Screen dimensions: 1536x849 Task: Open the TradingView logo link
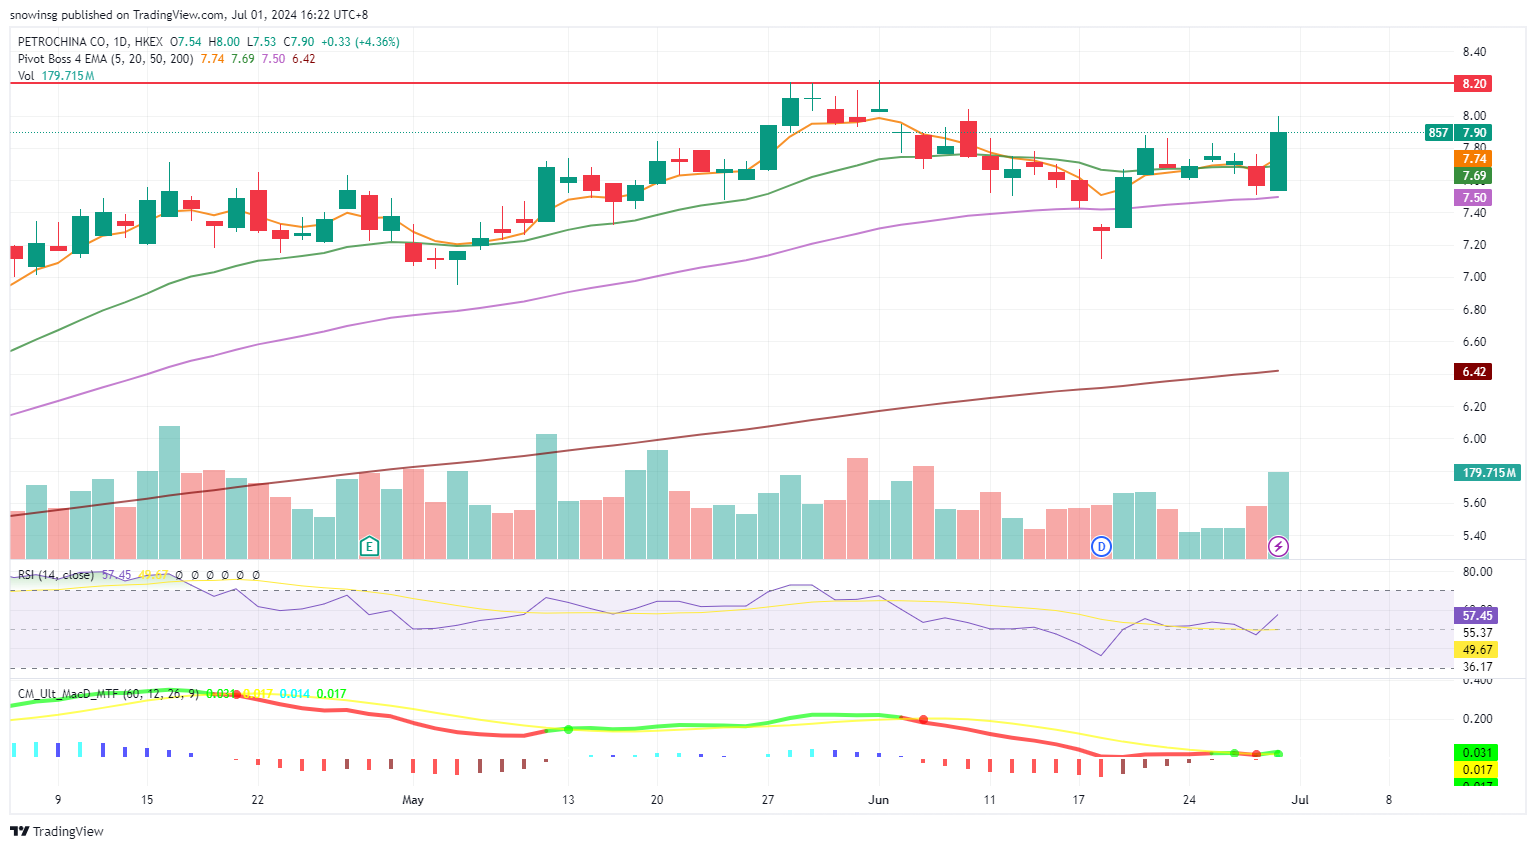57,831
